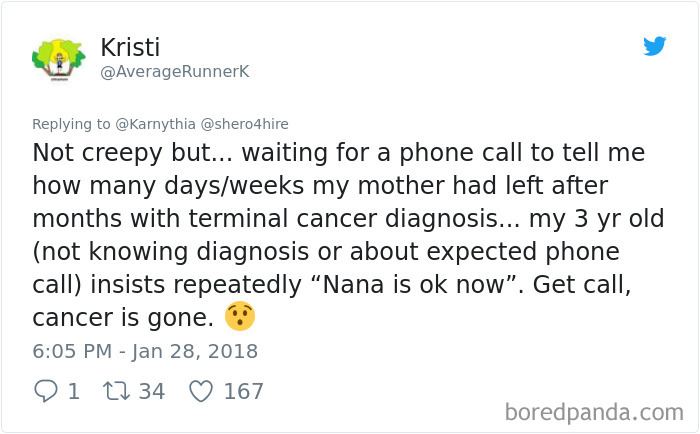
Task: Click the like count number 167
Action: pos(243,391)
